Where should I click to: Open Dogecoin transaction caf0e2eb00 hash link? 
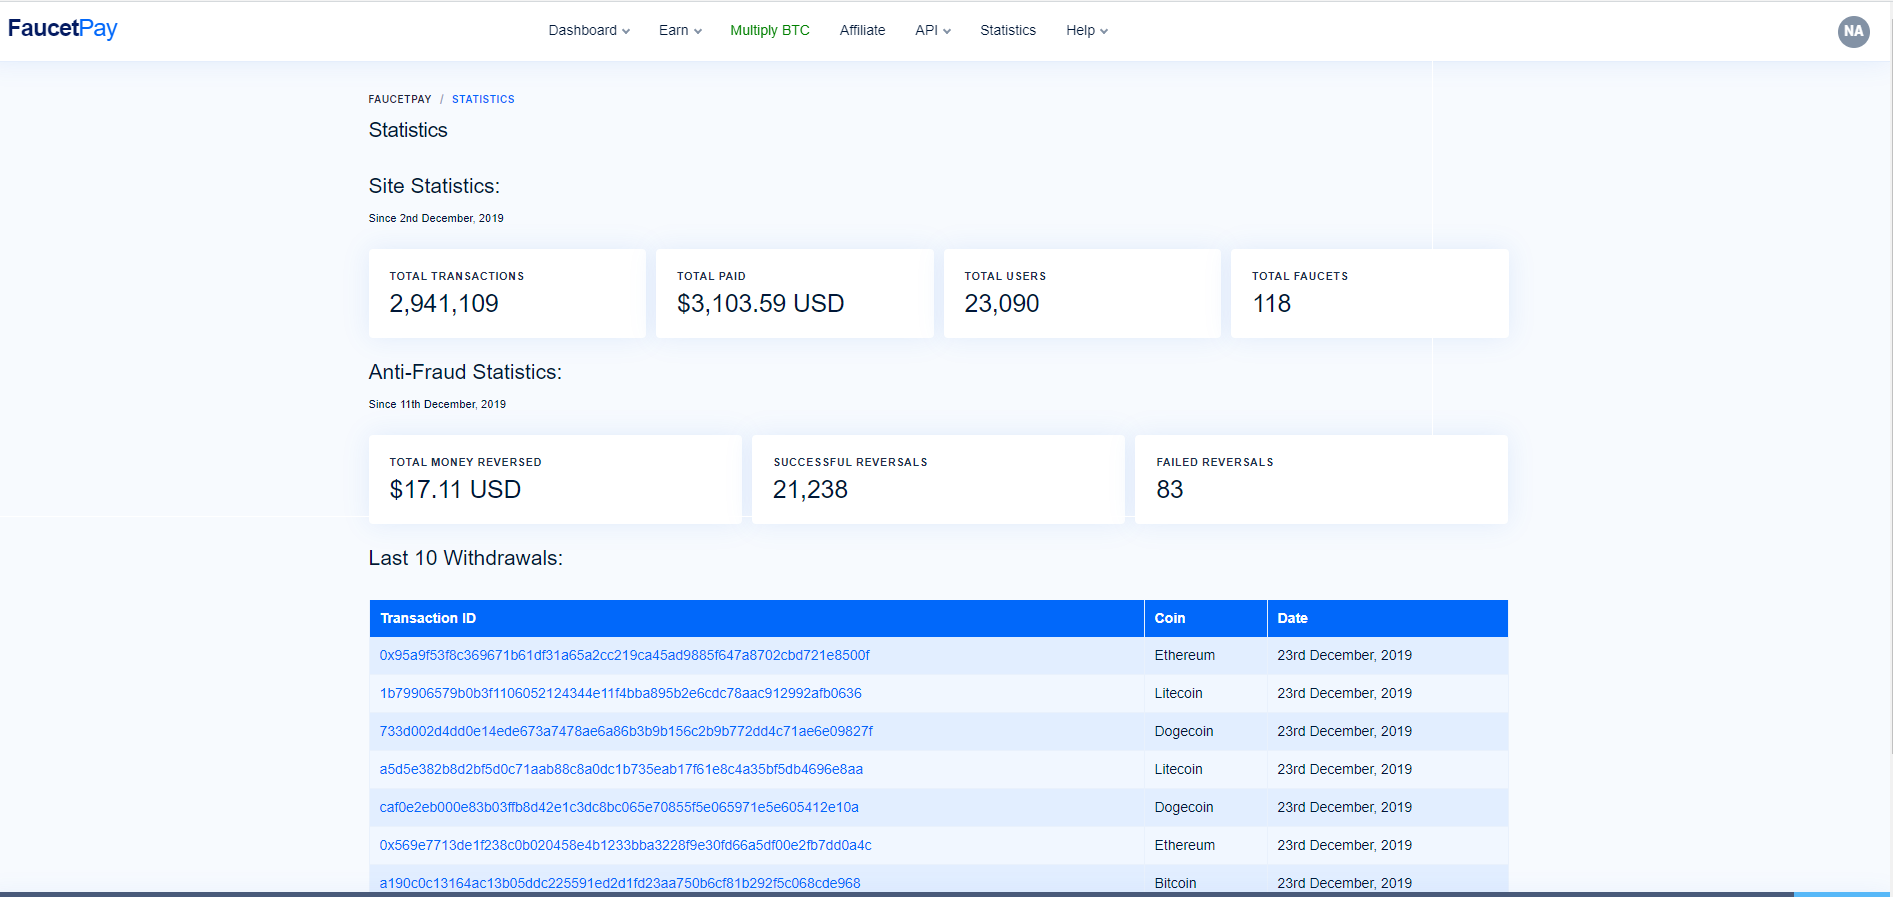click(x=619, y=808)
